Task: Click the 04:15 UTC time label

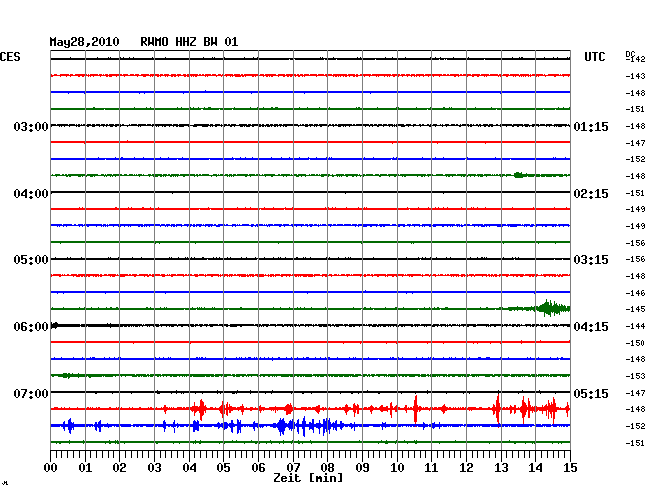Action: (591, 327)
